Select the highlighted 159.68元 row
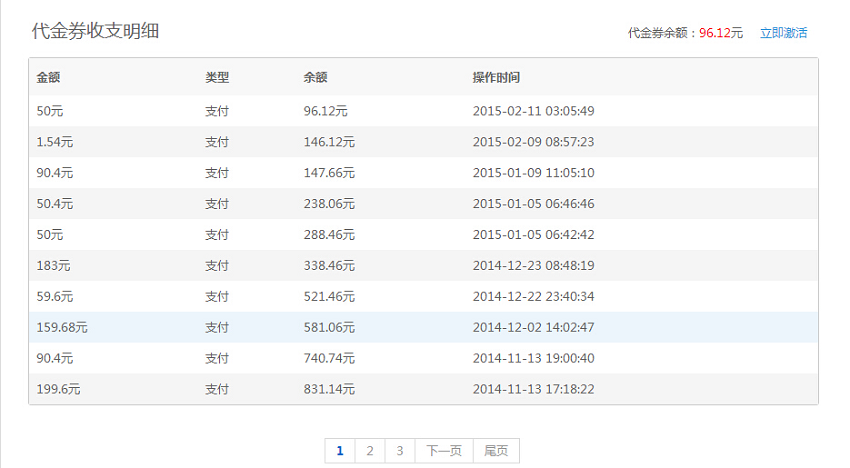The width and height of the screenshot is (850, 468). click(423, 328)
